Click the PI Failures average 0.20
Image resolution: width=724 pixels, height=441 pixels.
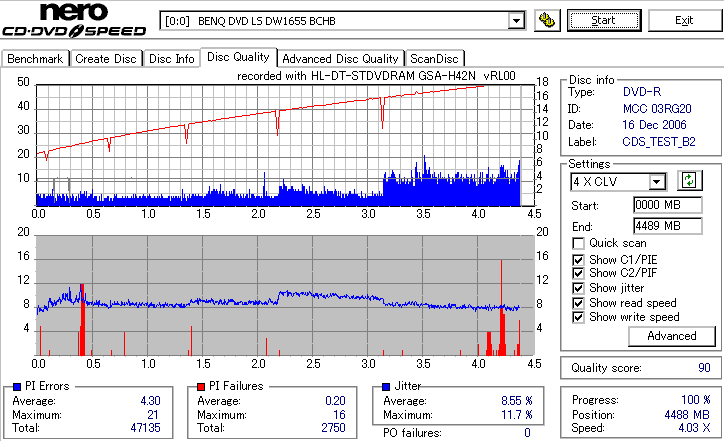point(335,401)
